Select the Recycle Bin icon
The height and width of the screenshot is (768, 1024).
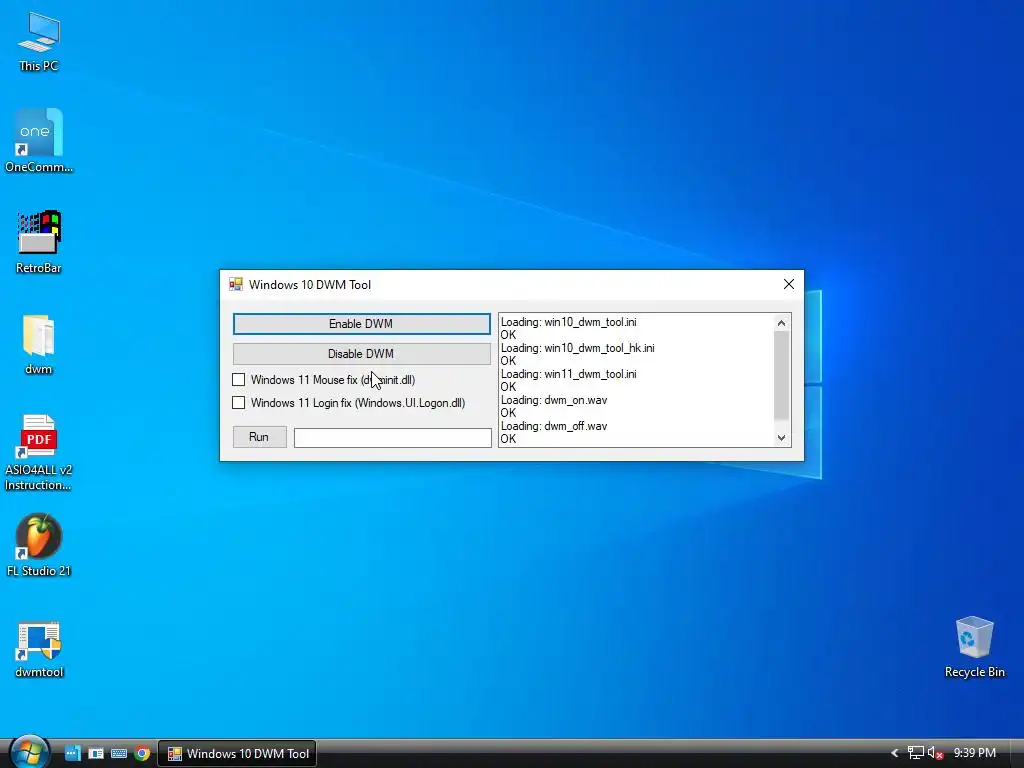(x=974, y=647)
